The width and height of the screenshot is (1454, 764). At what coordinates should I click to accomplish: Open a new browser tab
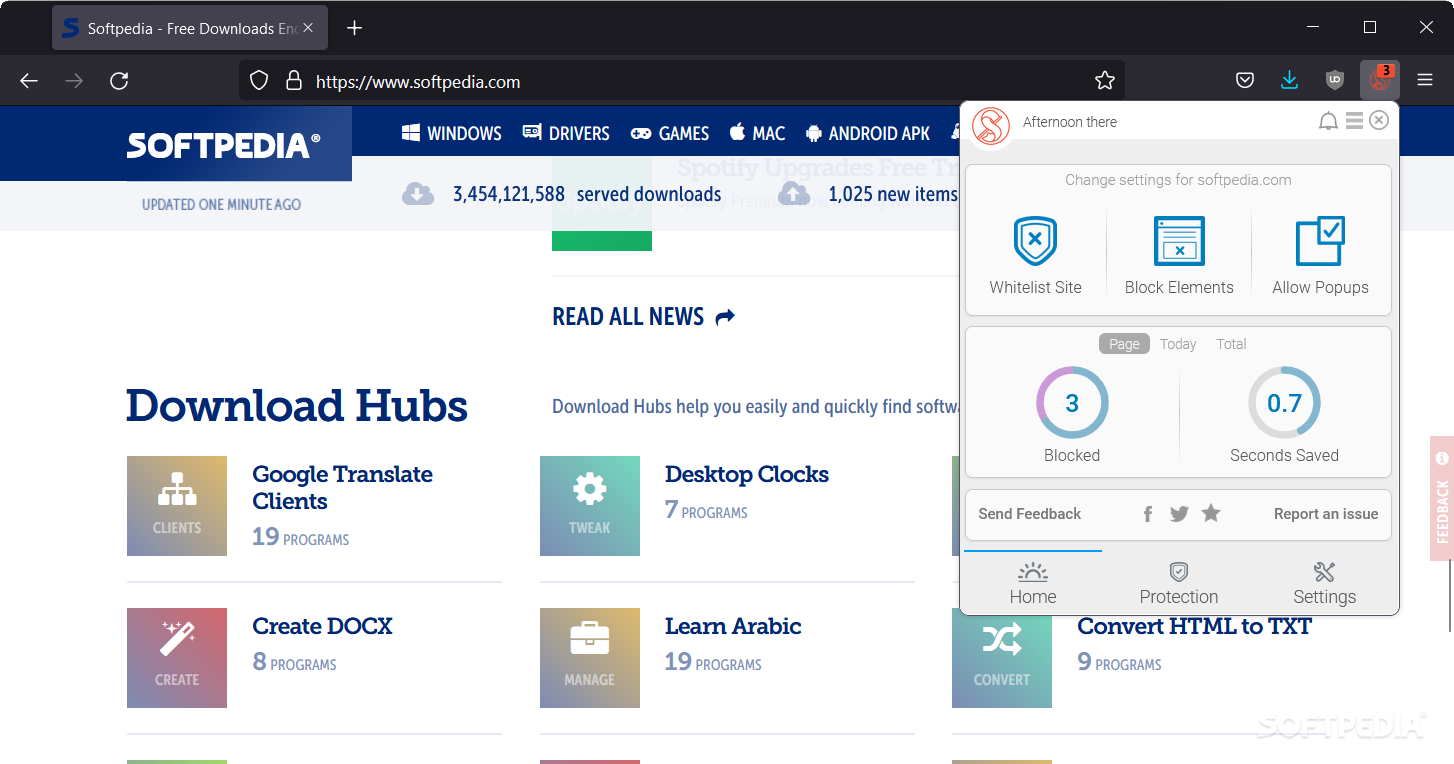(354, 28)
